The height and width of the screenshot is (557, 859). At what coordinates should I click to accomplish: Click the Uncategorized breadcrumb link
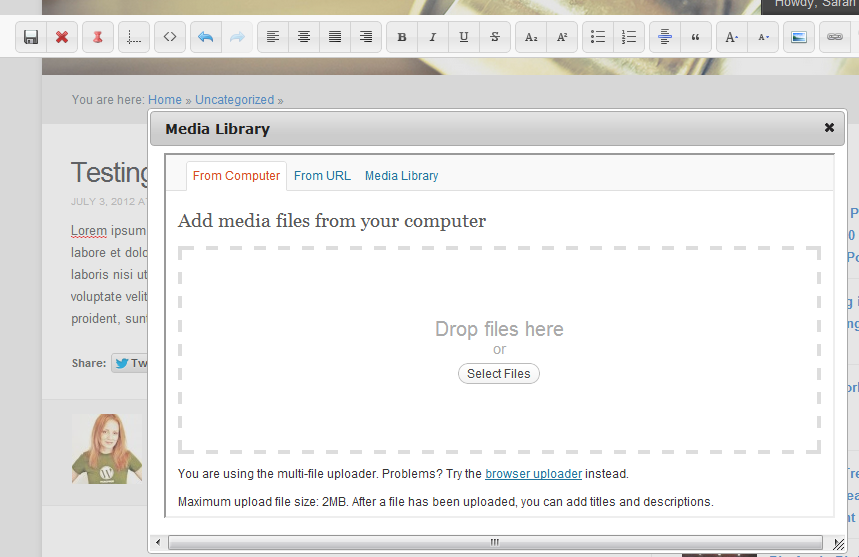pyautogui.click(x=234, y=100)
